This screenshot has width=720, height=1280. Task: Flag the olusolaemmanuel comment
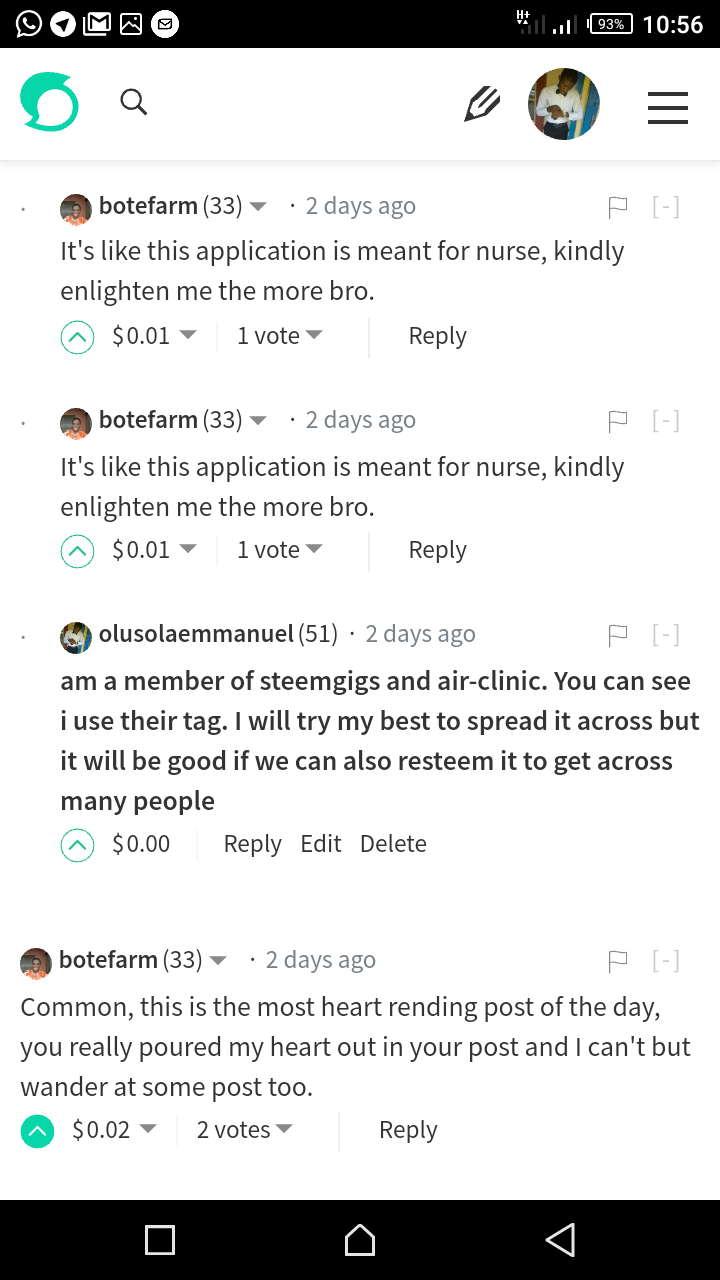(618, 634)
